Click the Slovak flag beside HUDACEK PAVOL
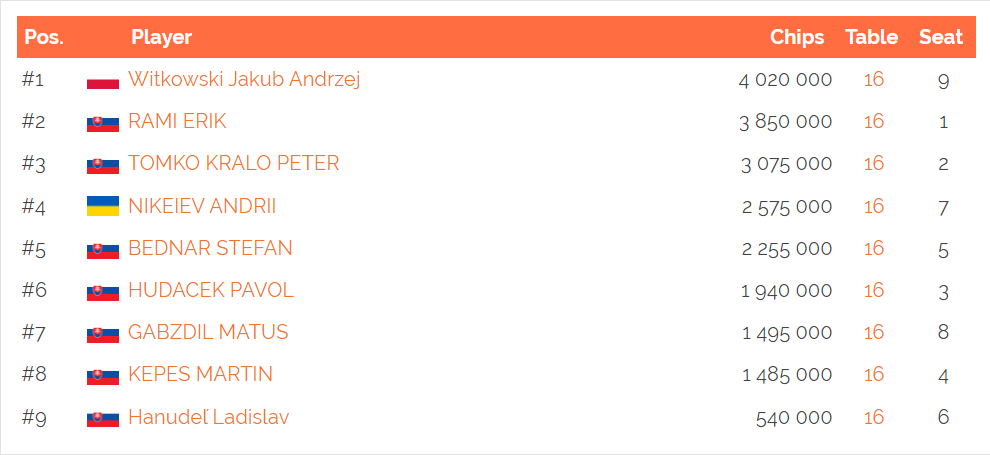Viewport: 990px width, 455px height. 103,291
